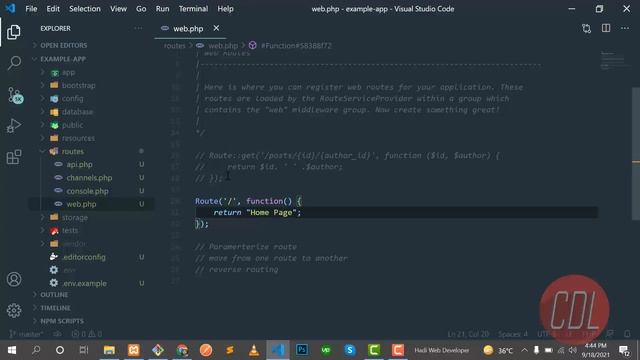Expand the storage folder
Viewport: 640px width, 360px height.
pyautogui.click(x=75, y=218)
